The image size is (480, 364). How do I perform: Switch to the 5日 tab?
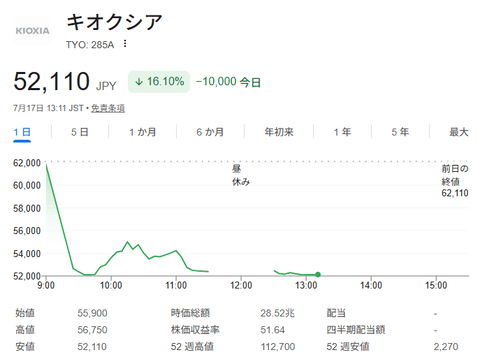(80, 132)
